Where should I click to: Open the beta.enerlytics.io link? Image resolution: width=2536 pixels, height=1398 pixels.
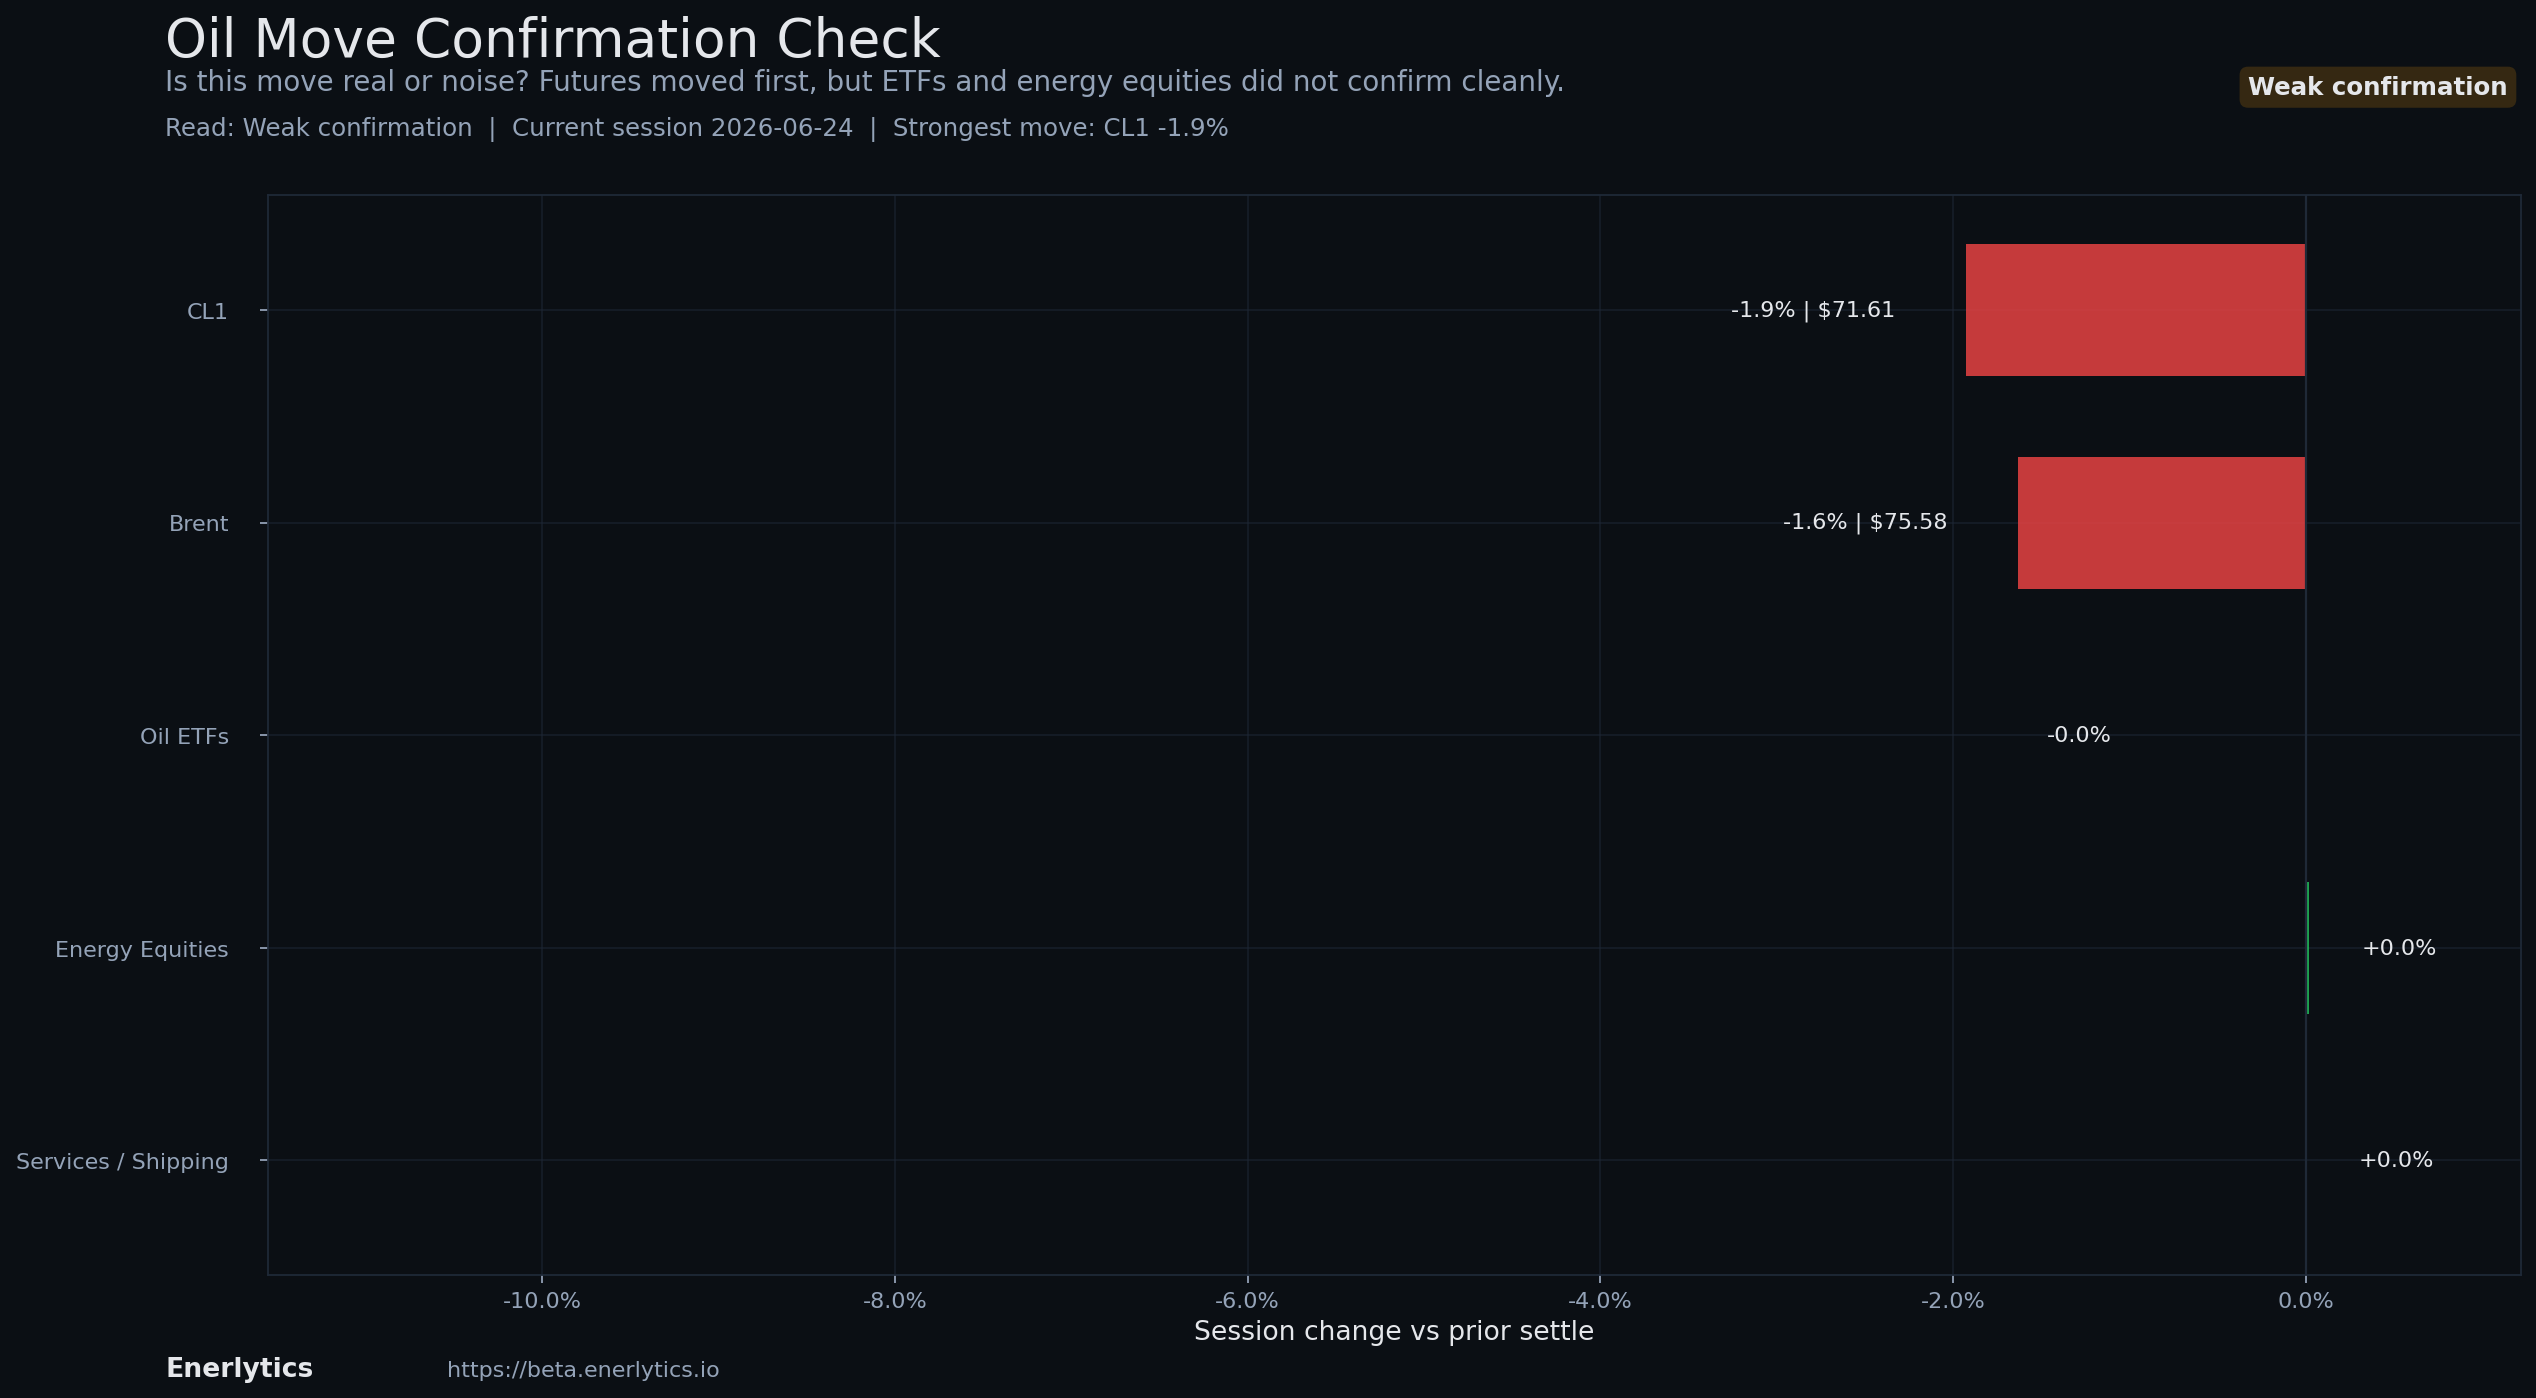point(583,1370)
